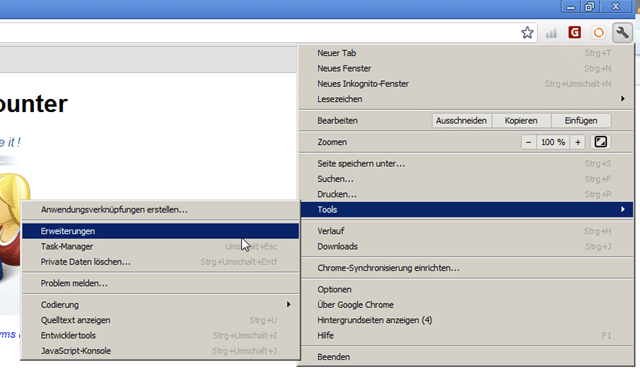The width and height of the screenshot is (640, 373).
Task: Click the red G extension icon
Action: [575, 33]
